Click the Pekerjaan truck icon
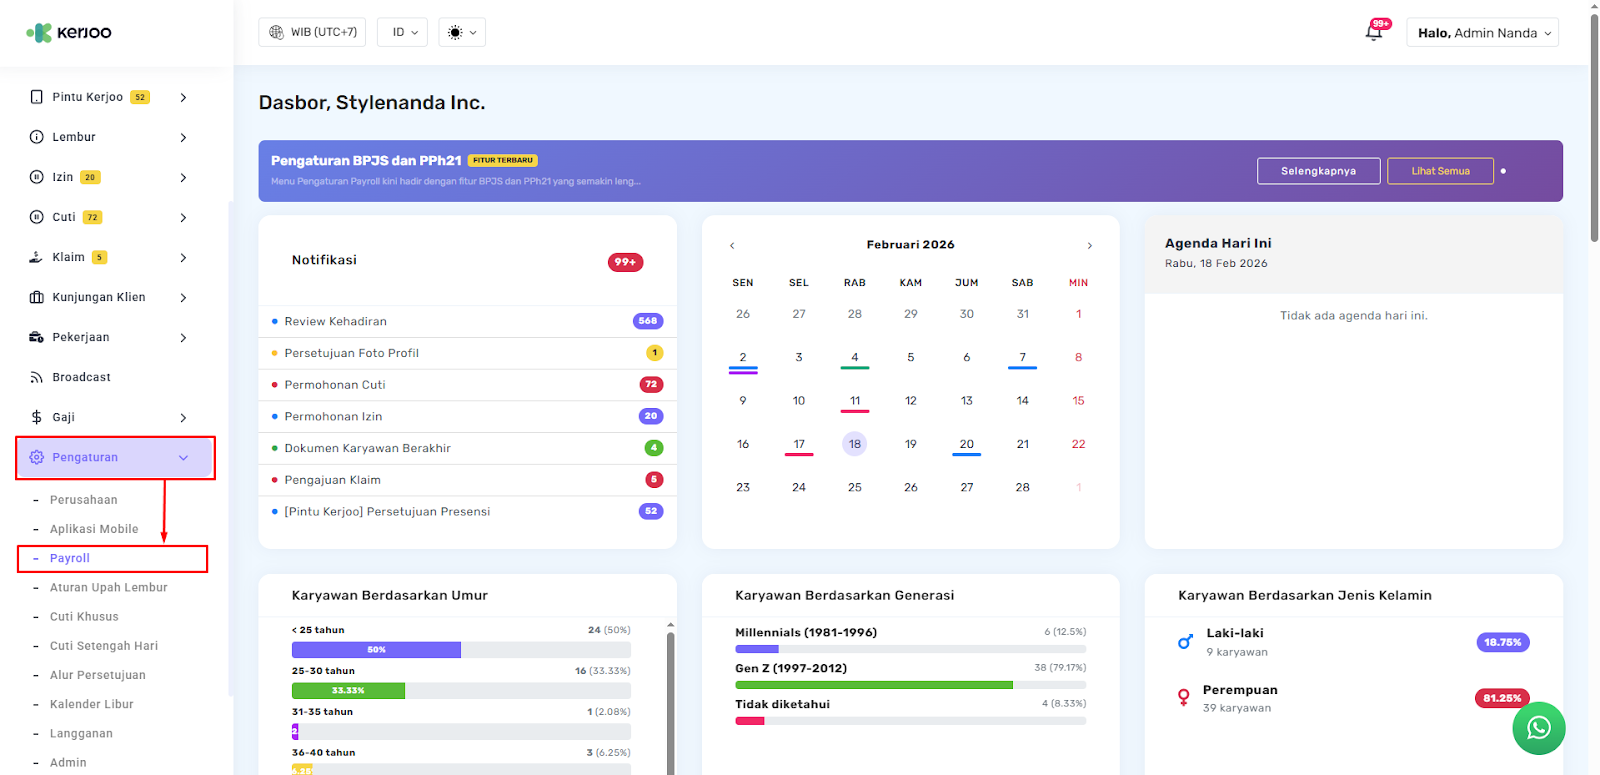1600x775 pixels. click(x=37, y=337)
